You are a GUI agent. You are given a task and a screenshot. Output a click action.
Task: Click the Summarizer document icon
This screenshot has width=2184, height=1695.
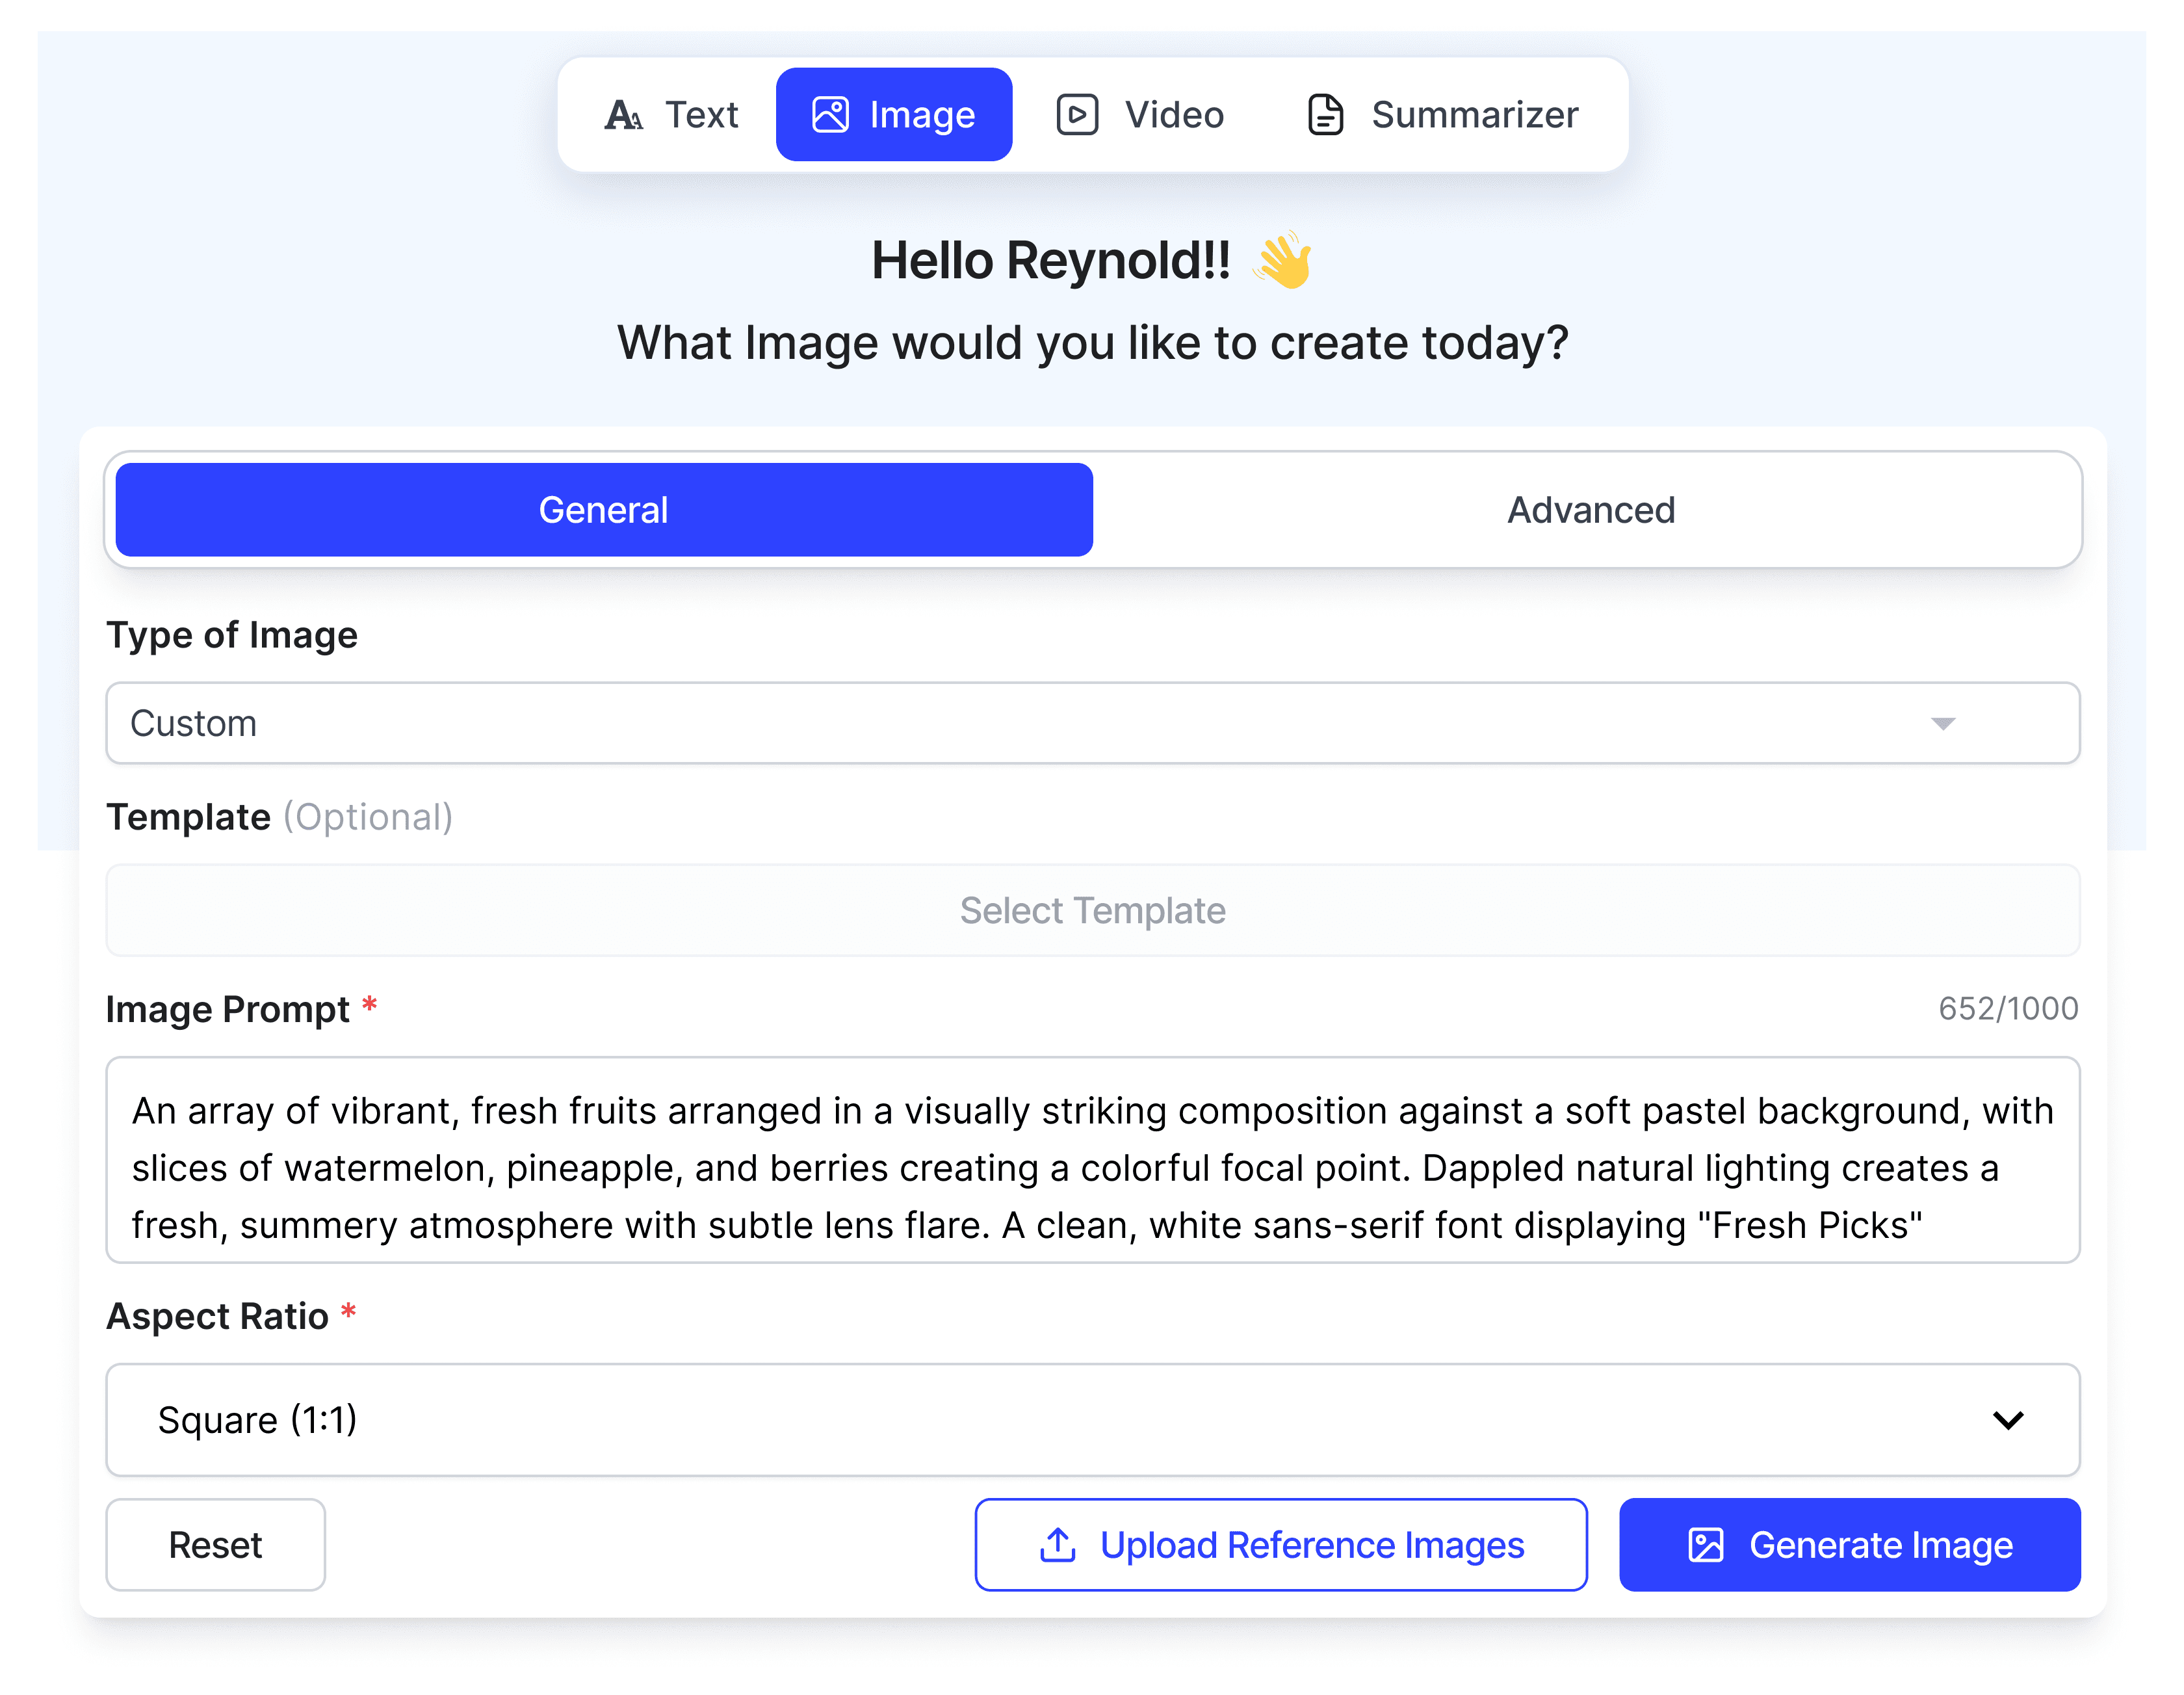pos(1325,115)
